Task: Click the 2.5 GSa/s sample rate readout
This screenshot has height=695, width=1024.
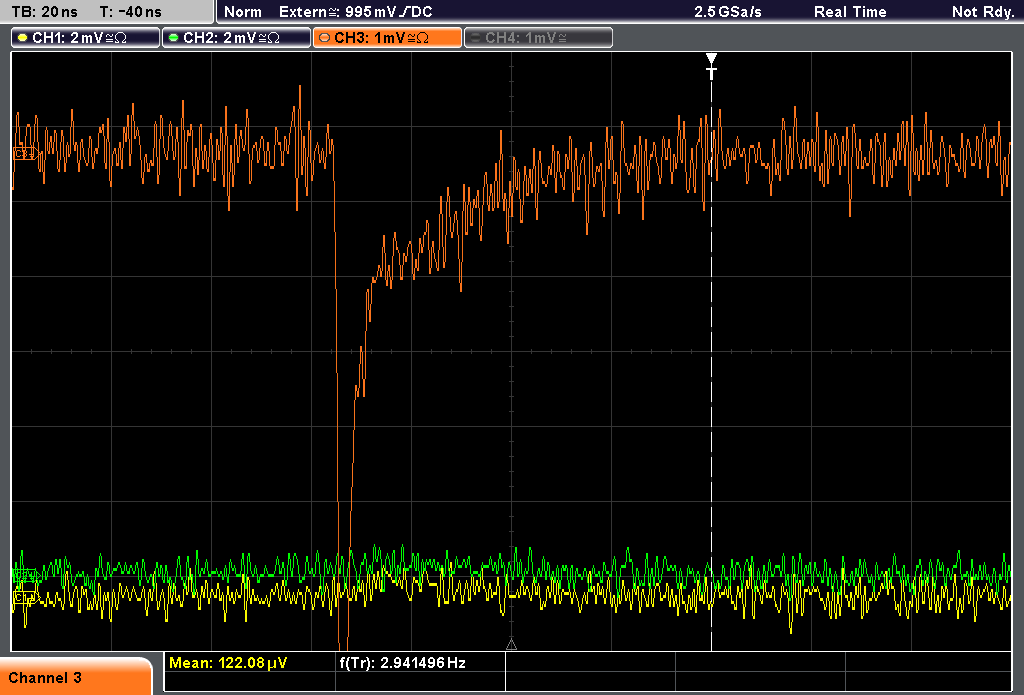Action: (728, 12)
